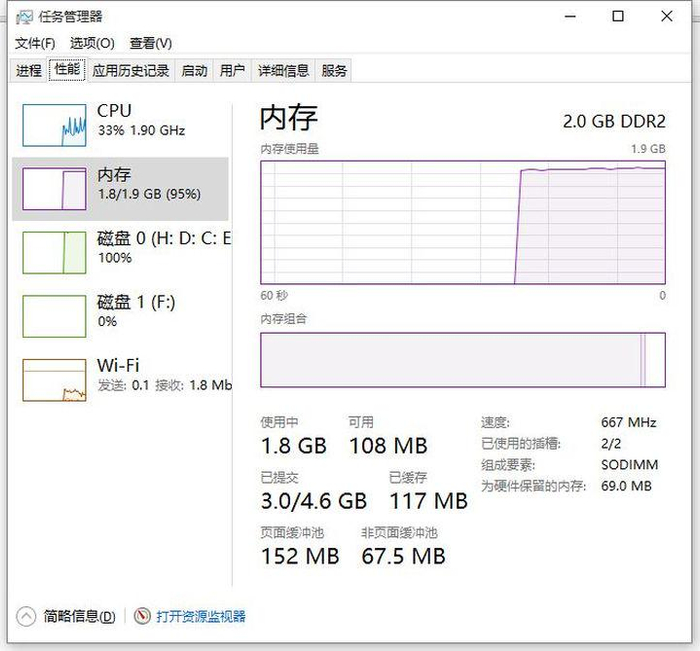
Task: Open the 打开资源监视器 link
Action: click(200, 616)
